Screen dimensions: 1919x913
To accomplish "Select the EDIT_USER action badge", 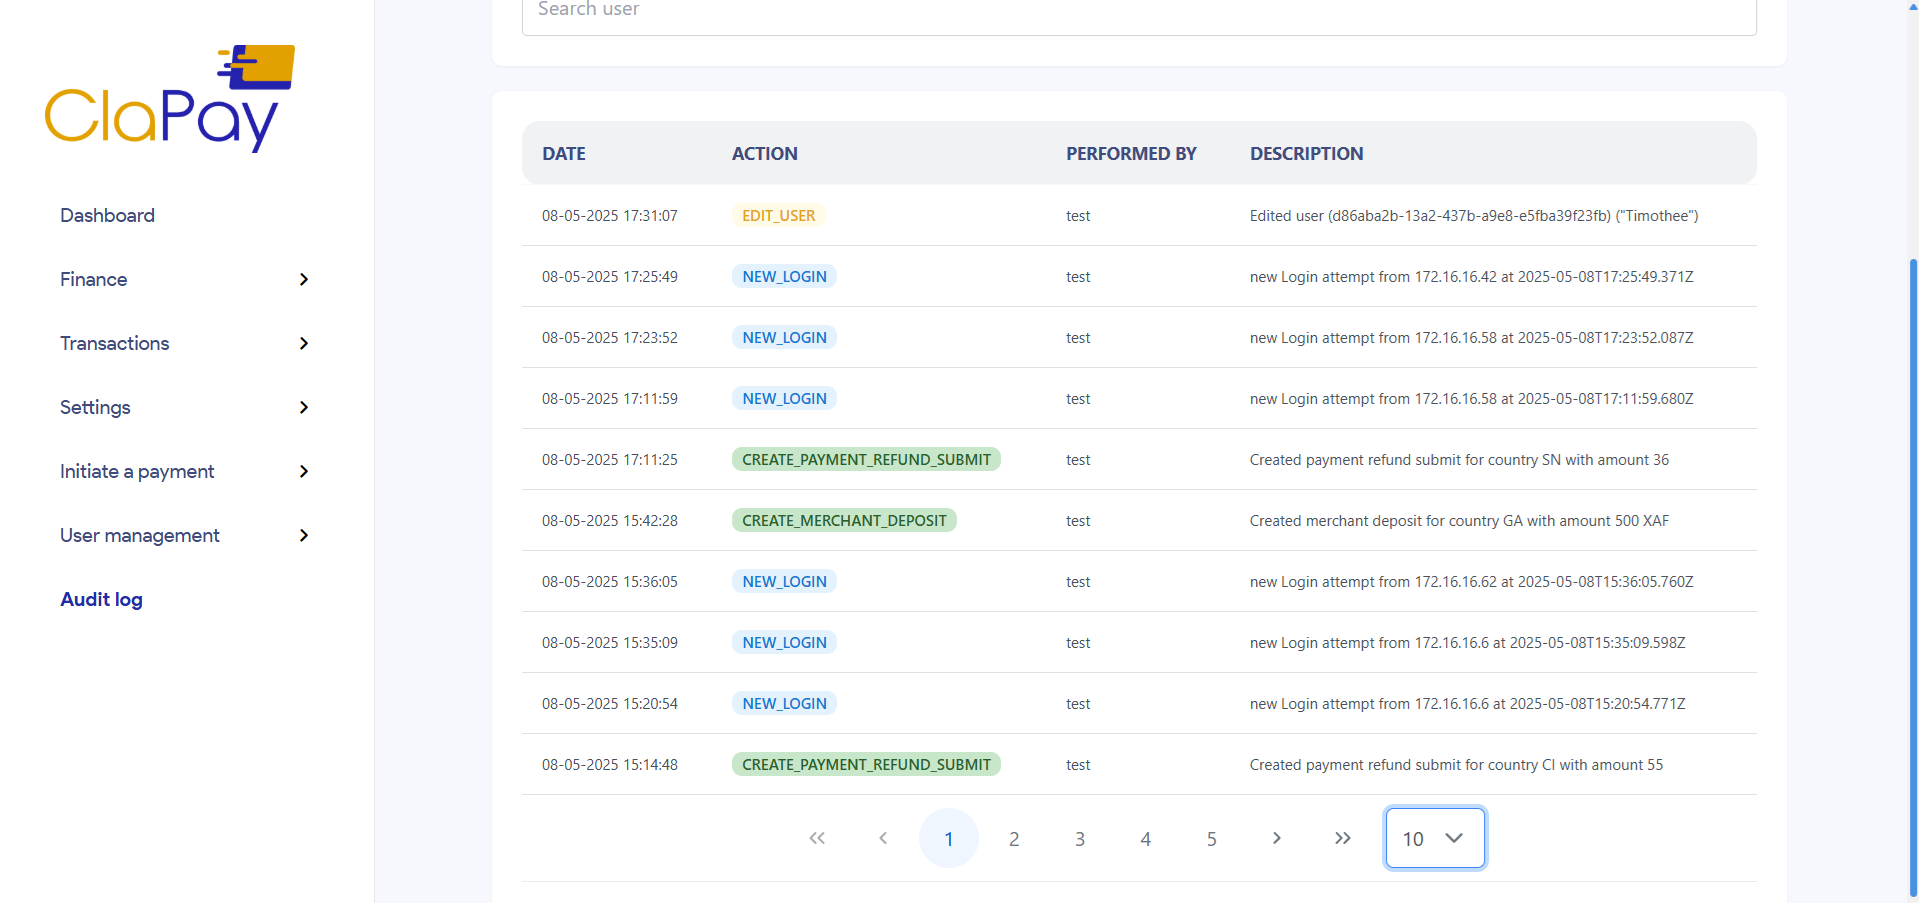I will pyautogui.click(x=778, y=215).
